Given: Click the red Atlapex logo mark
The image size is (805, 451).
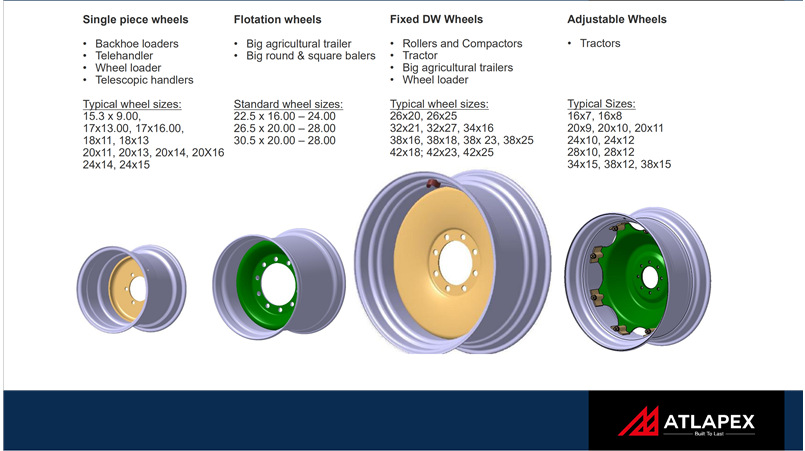Looking at the screenshot, I should click(x=638, y=421).
